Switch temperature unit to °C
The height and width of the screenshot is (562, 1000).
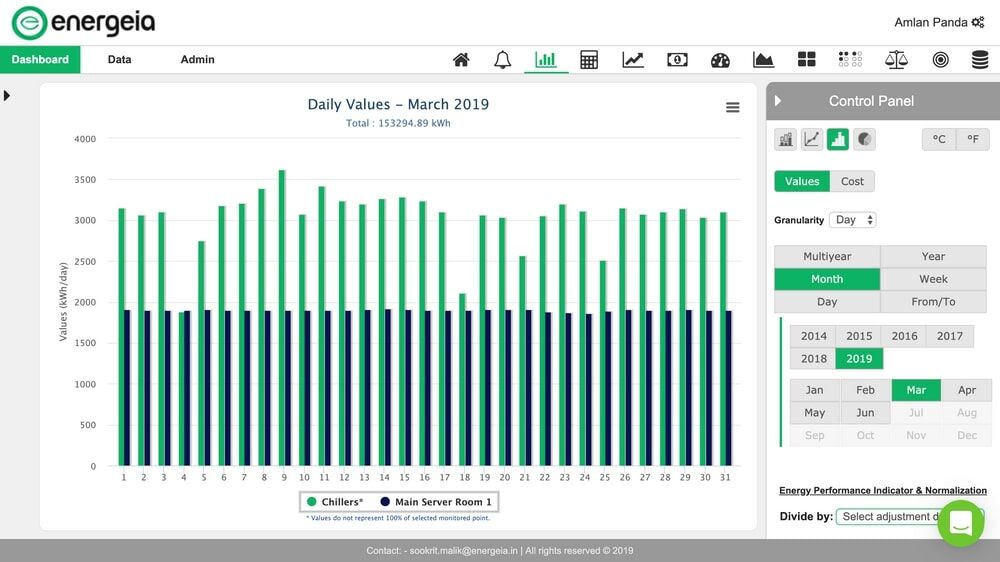coord(939,140)
